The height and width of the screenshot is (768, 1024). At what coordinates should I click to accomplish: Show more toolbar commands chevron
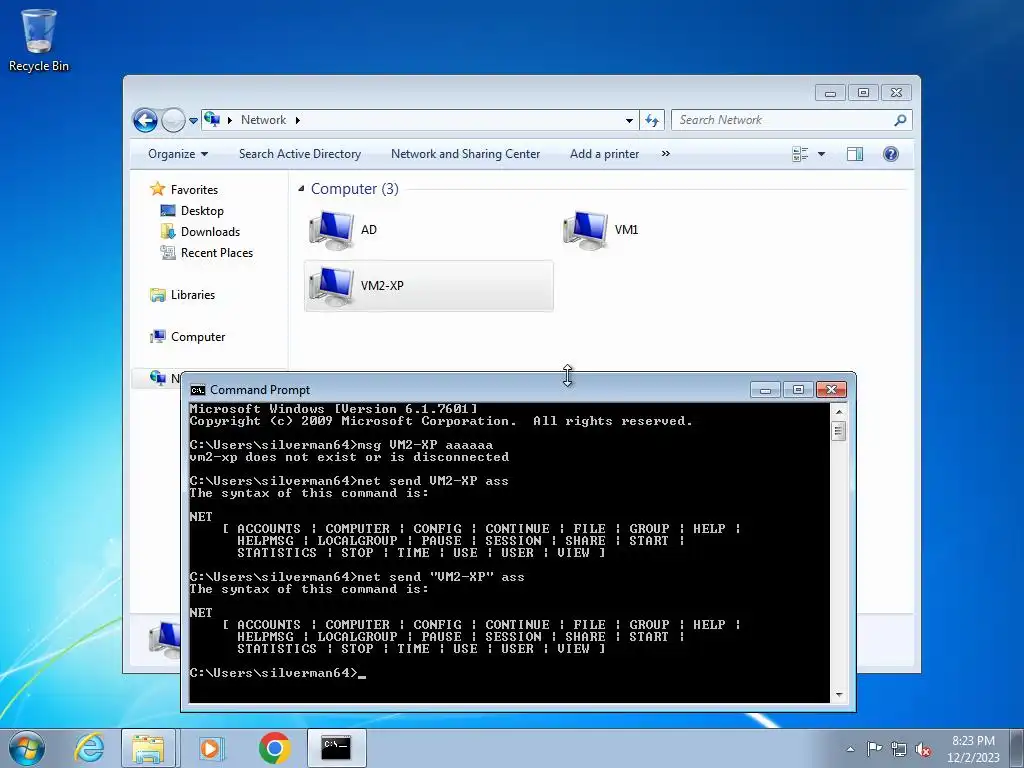[x=665, y=154]
